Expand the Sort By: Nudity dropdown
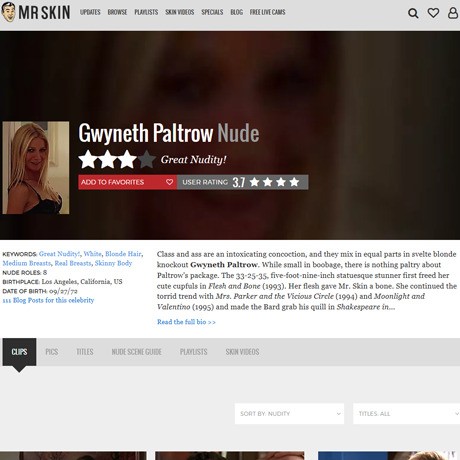 289,414
